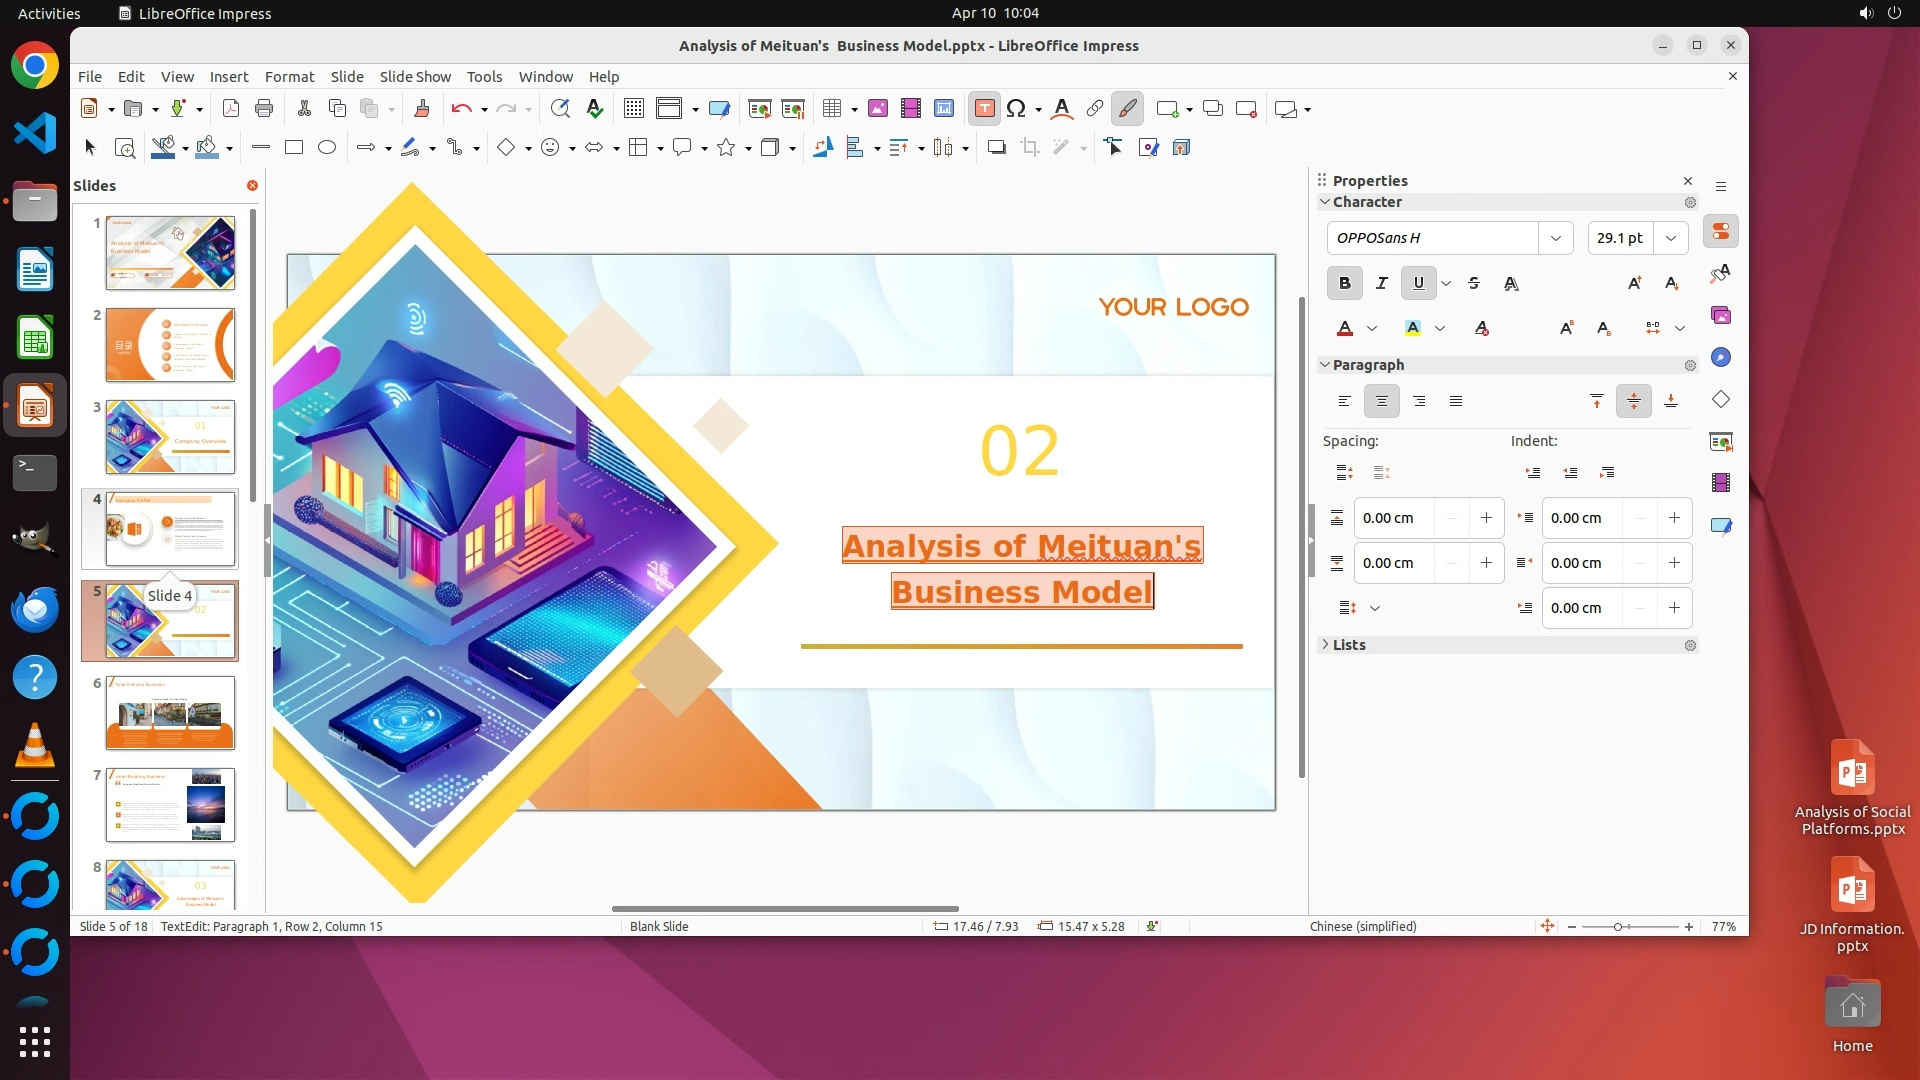Image resolution: width=1920 pixels, height=1080 pixels.
Task: Open the font size dropdown
Action: pos(1671,238)
